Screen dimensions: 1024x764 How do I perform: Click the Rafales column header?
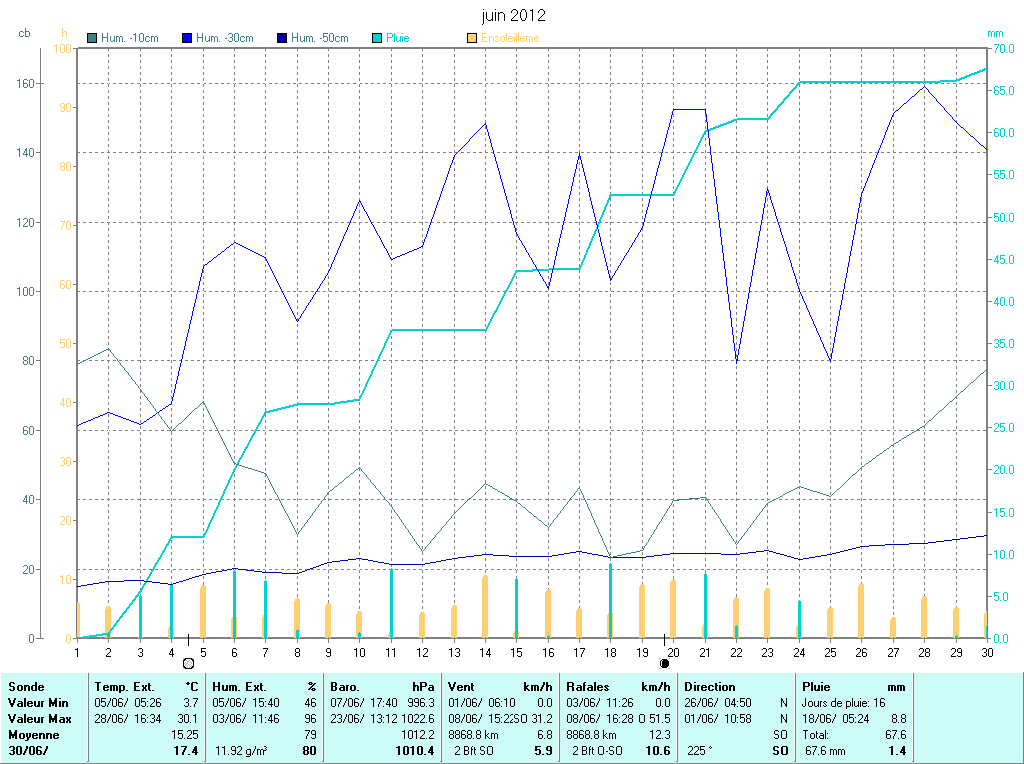point(589,687)
